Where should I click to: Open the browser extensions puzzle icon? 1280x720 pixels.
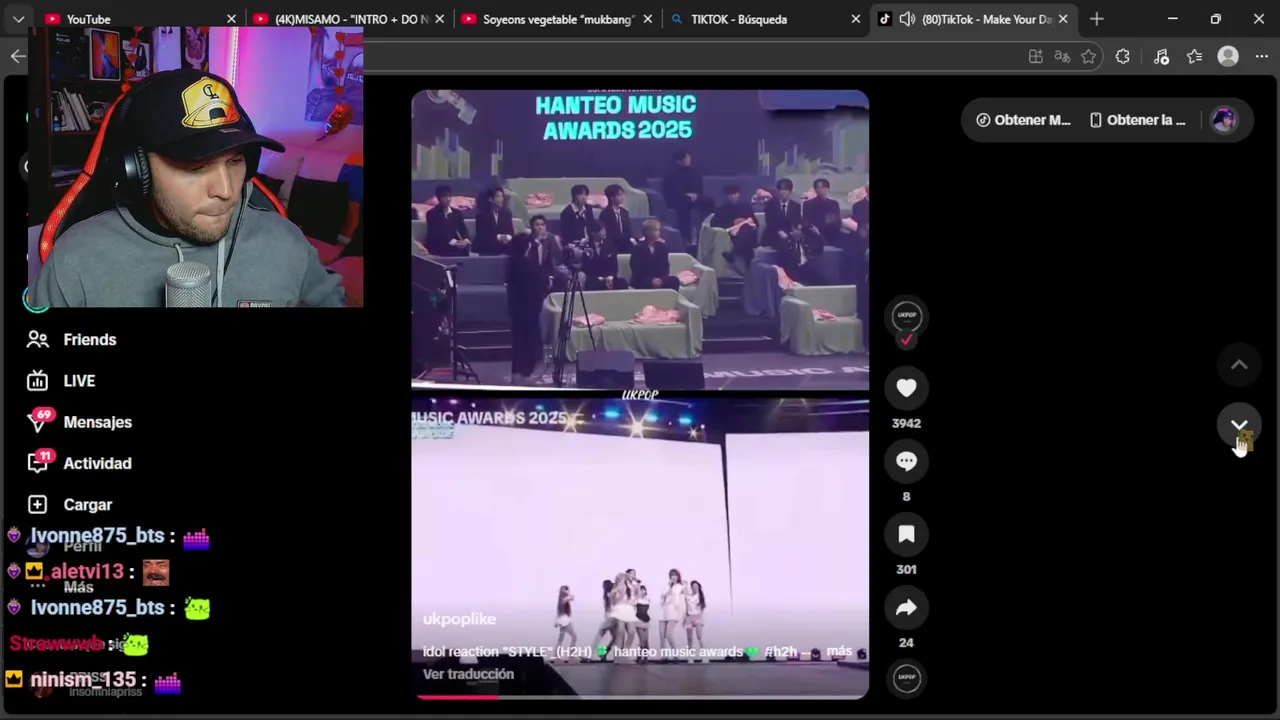coord(1122,57)
